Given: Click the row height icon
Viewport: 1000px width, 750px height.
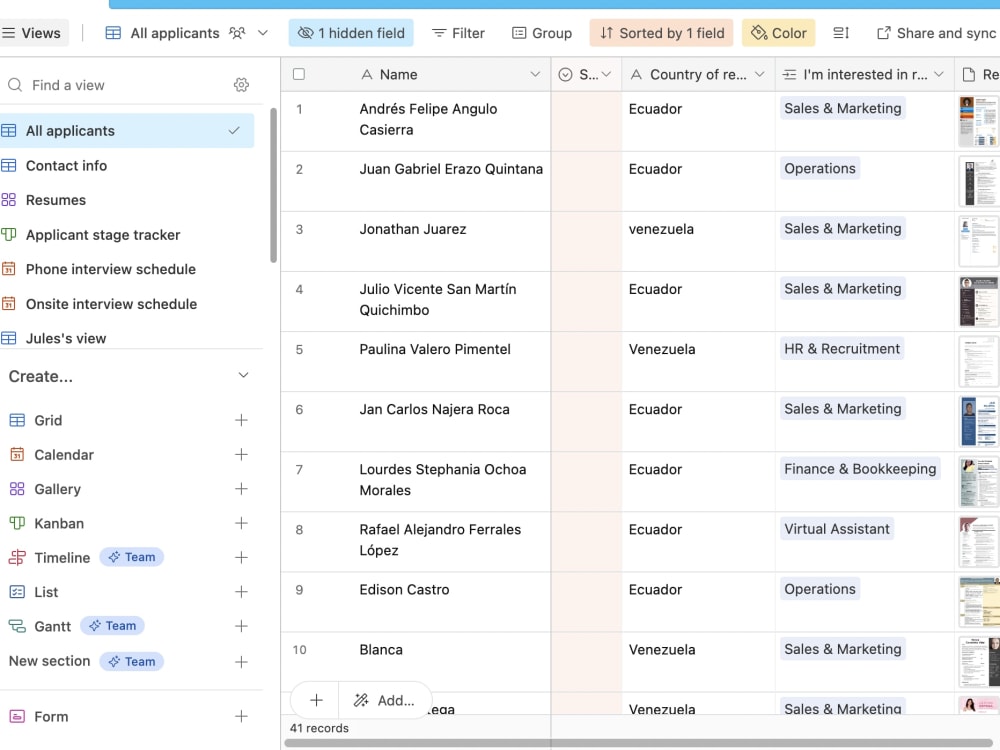Looking at the screenshot, I should pos(841,33).
